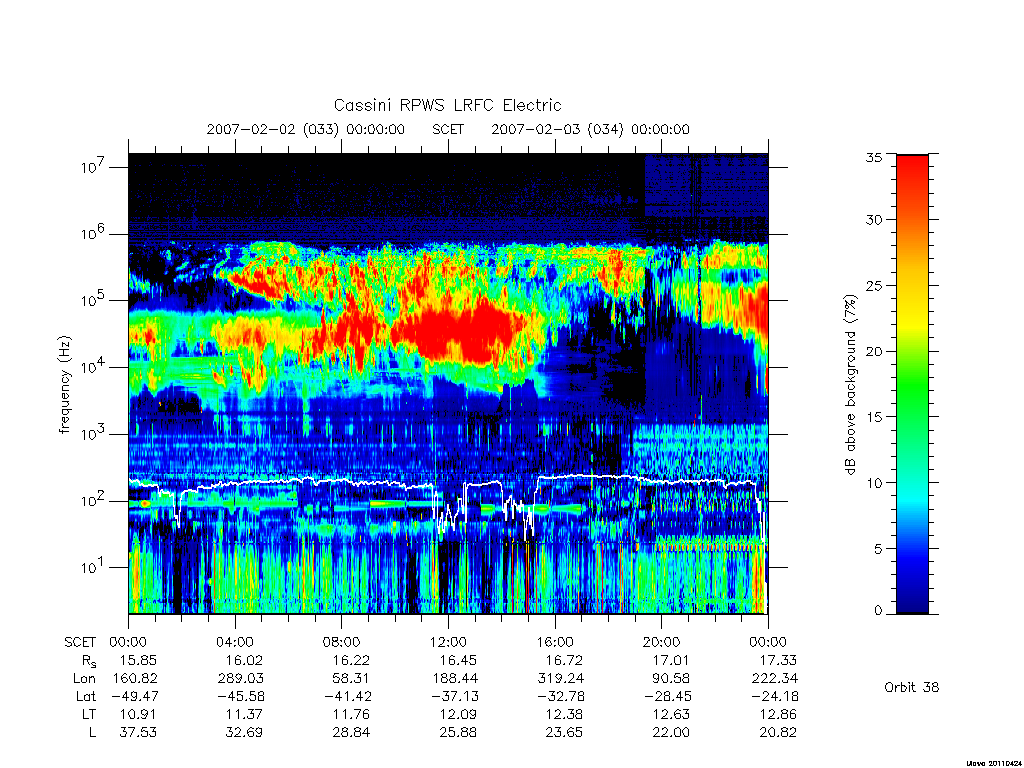
Task: Click latitude value -24.18
Action: pos(774,697)
